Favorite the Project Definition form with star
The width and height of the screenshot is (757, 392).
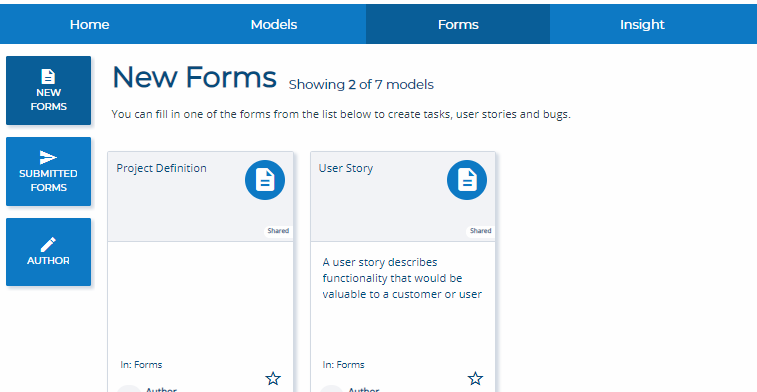[273, 378]
